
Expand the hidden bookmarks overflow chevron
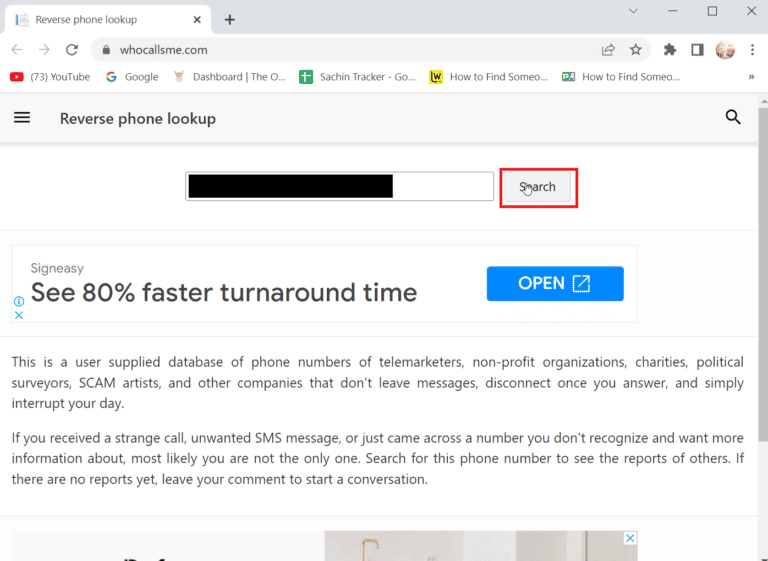(x=751, y=77)
